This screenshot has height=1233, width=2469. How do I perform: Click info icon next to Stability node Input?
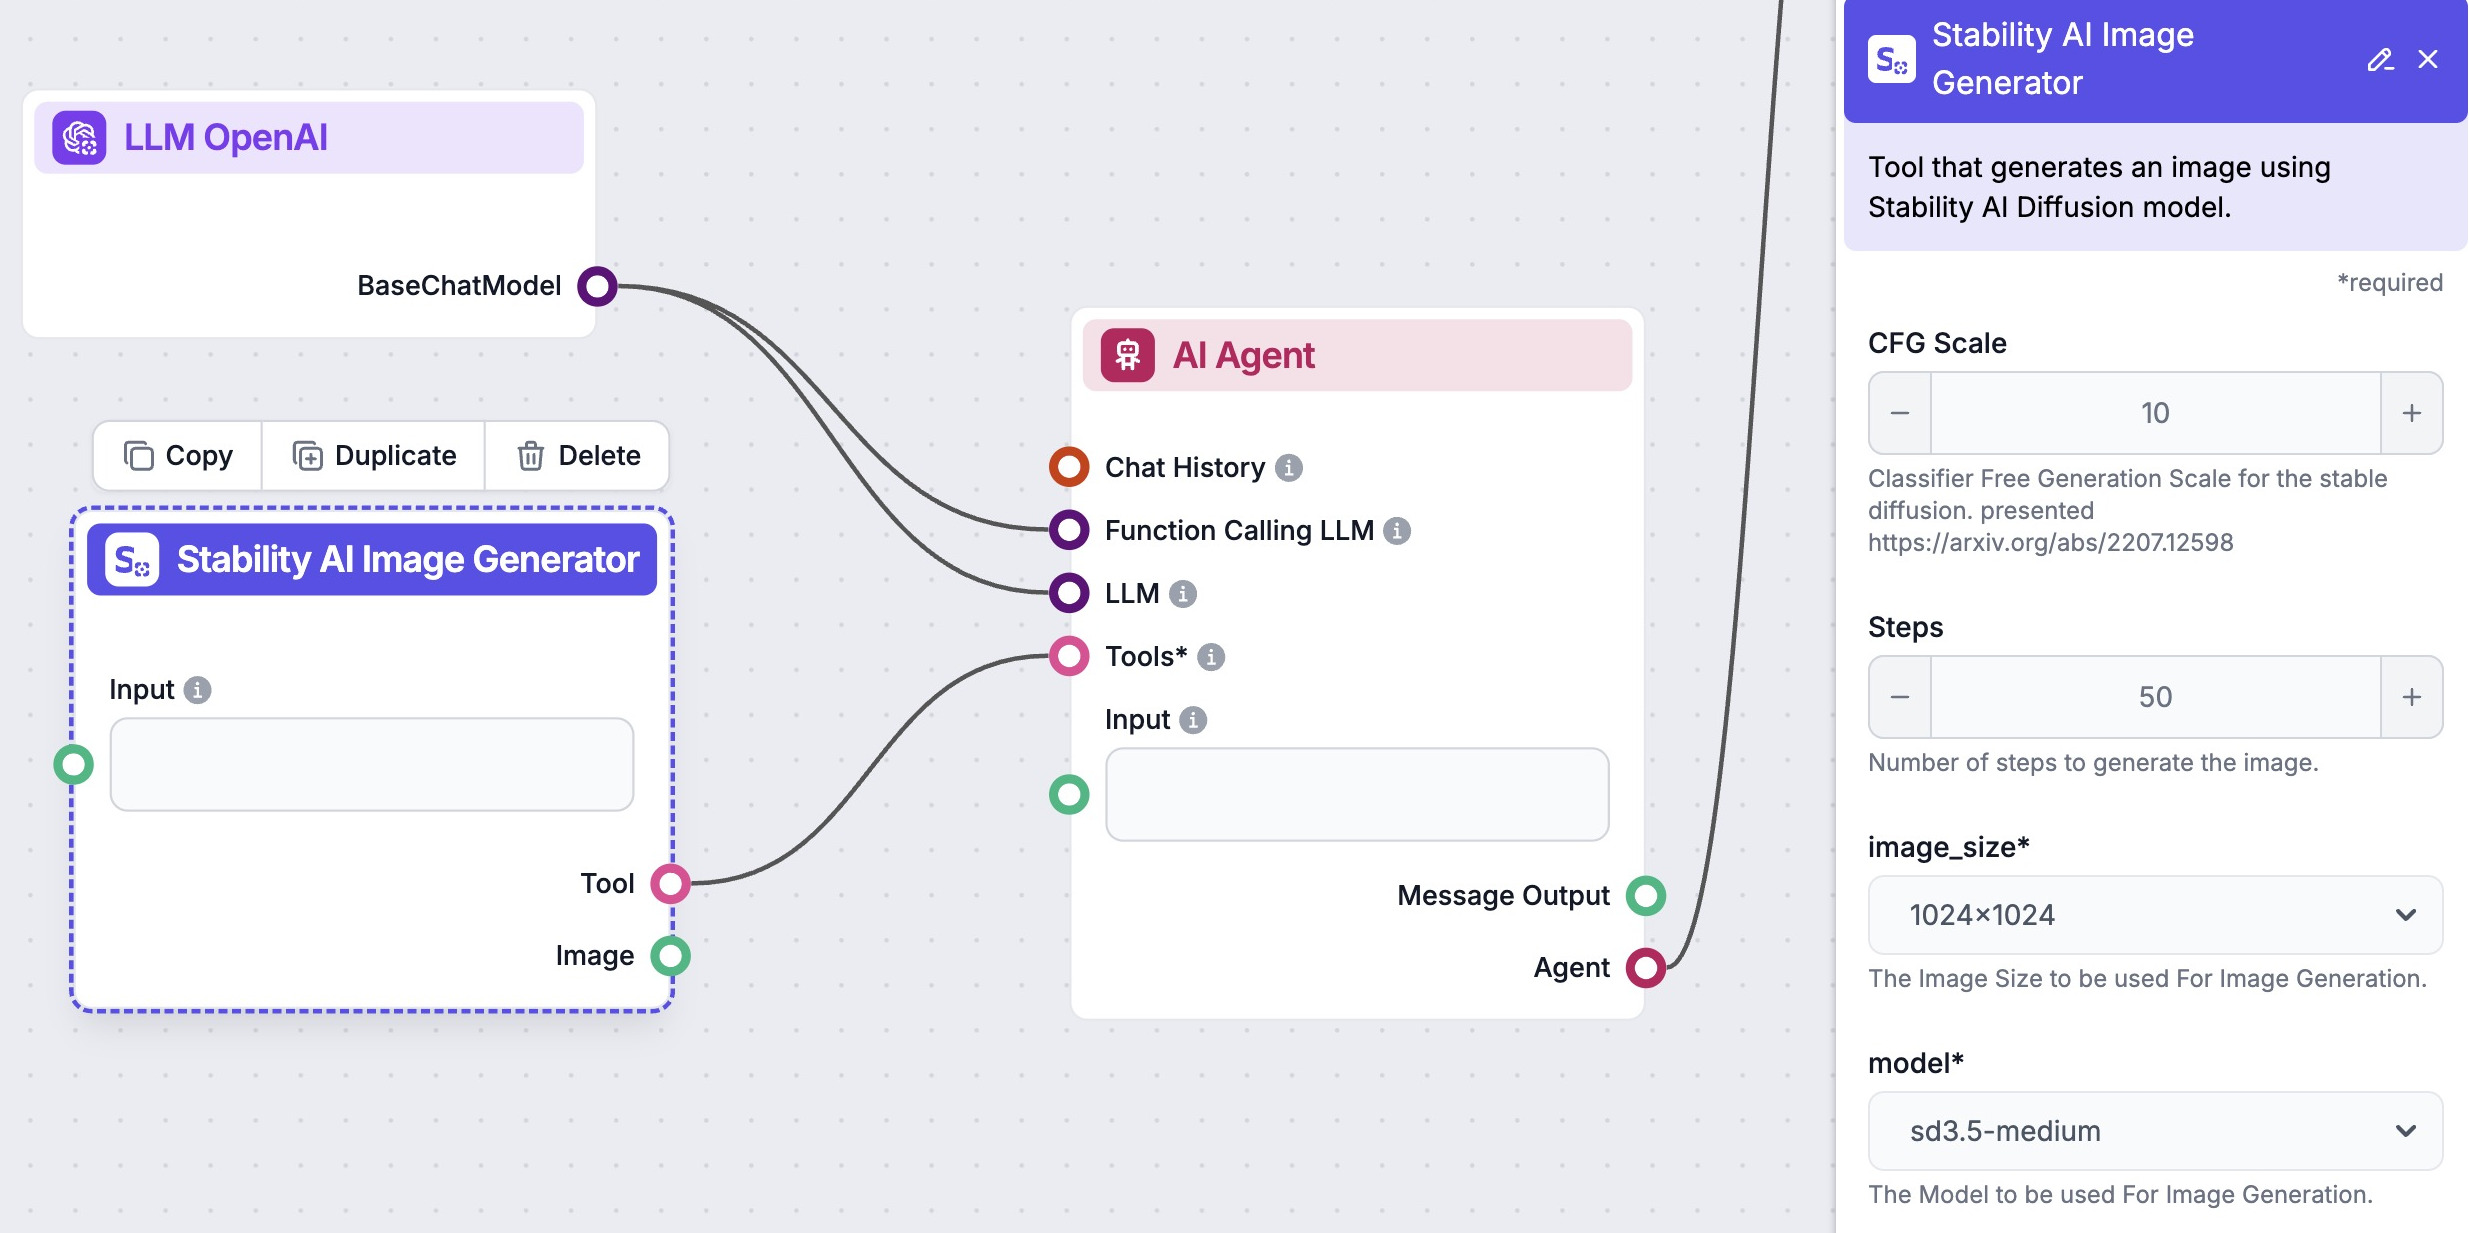point(198,690)
